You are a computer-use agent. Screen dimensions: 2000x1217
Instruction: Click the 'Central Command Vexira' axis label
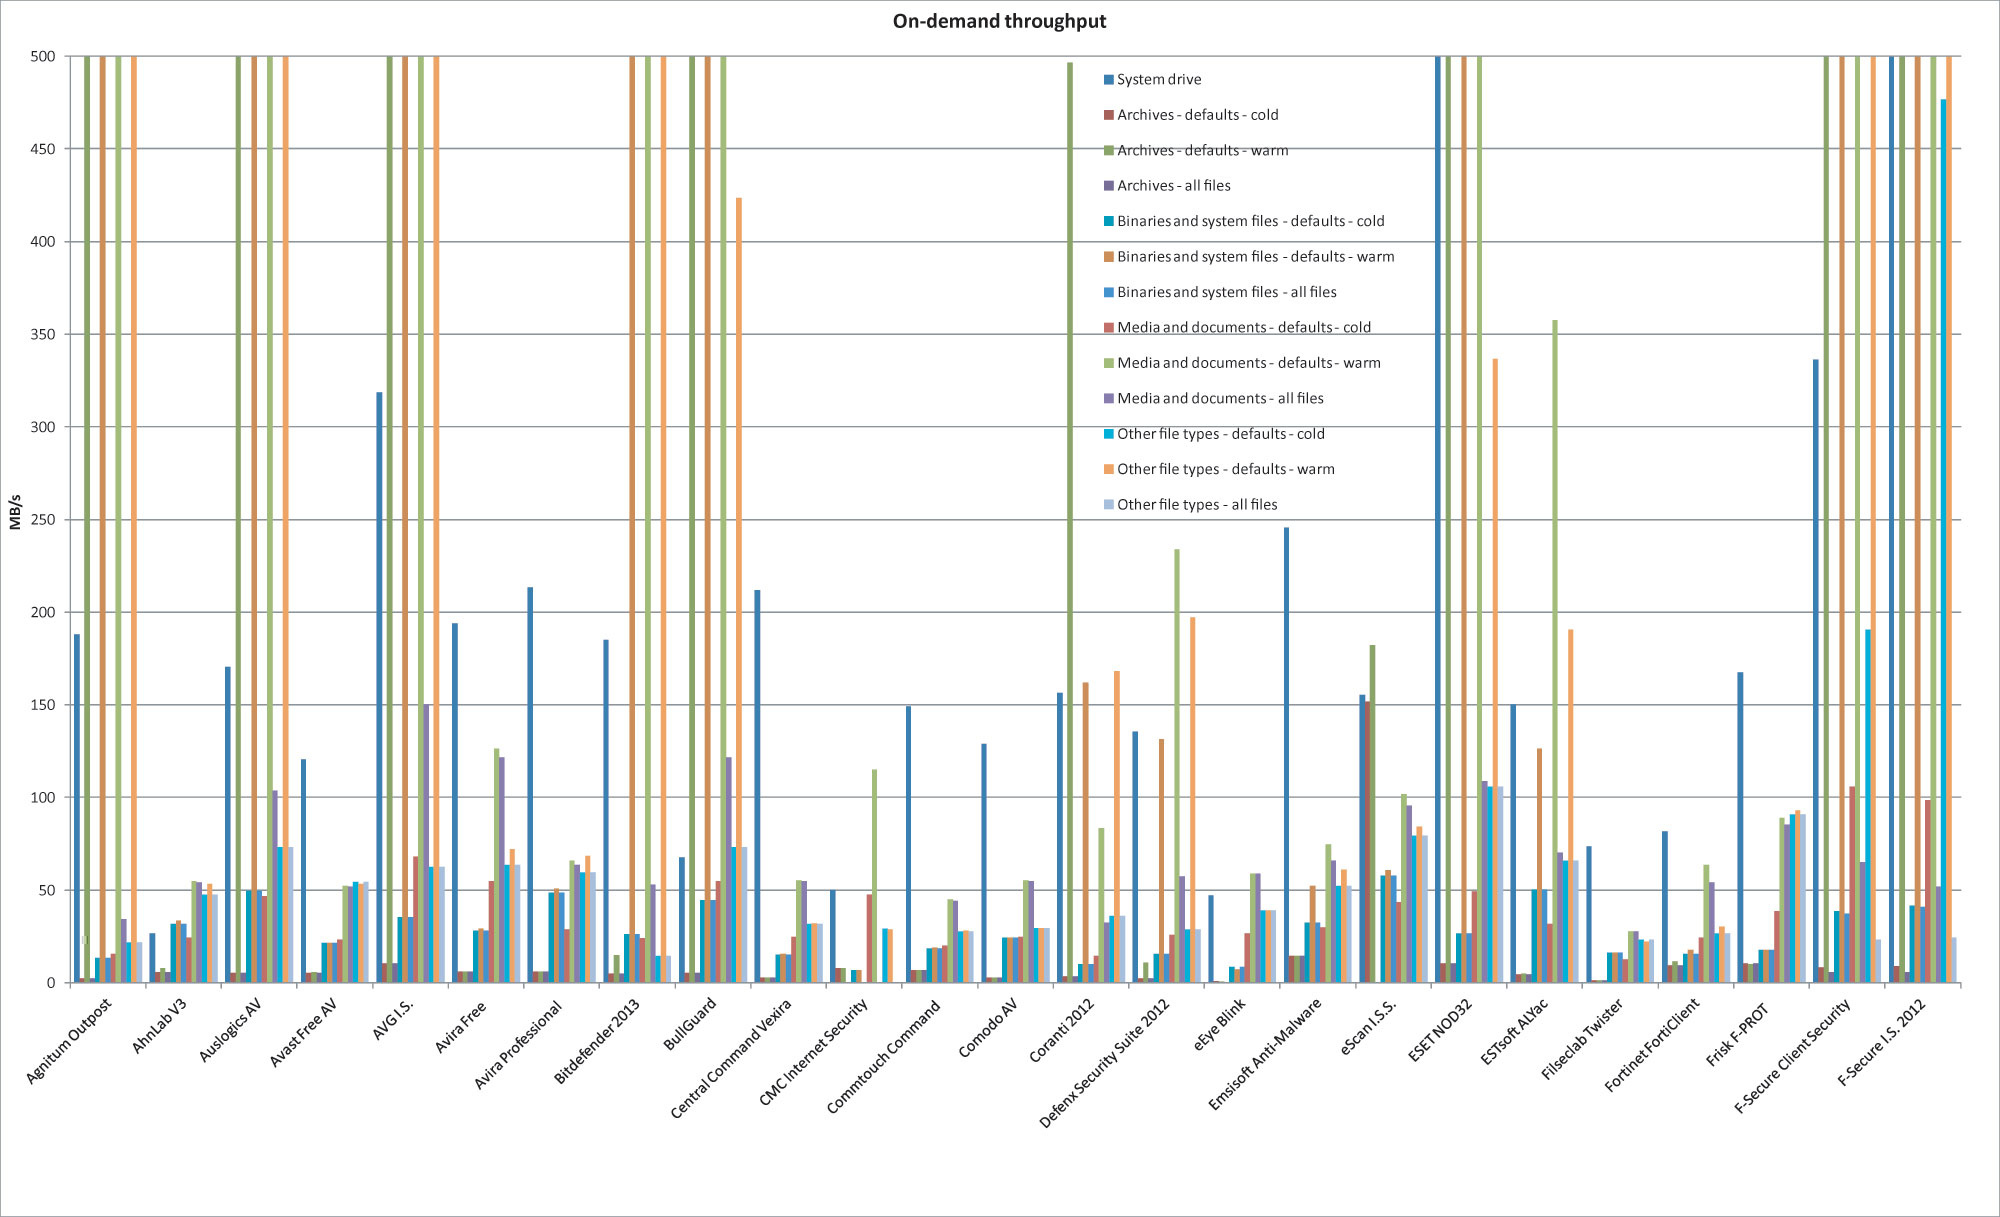[x=731, y=1058]
